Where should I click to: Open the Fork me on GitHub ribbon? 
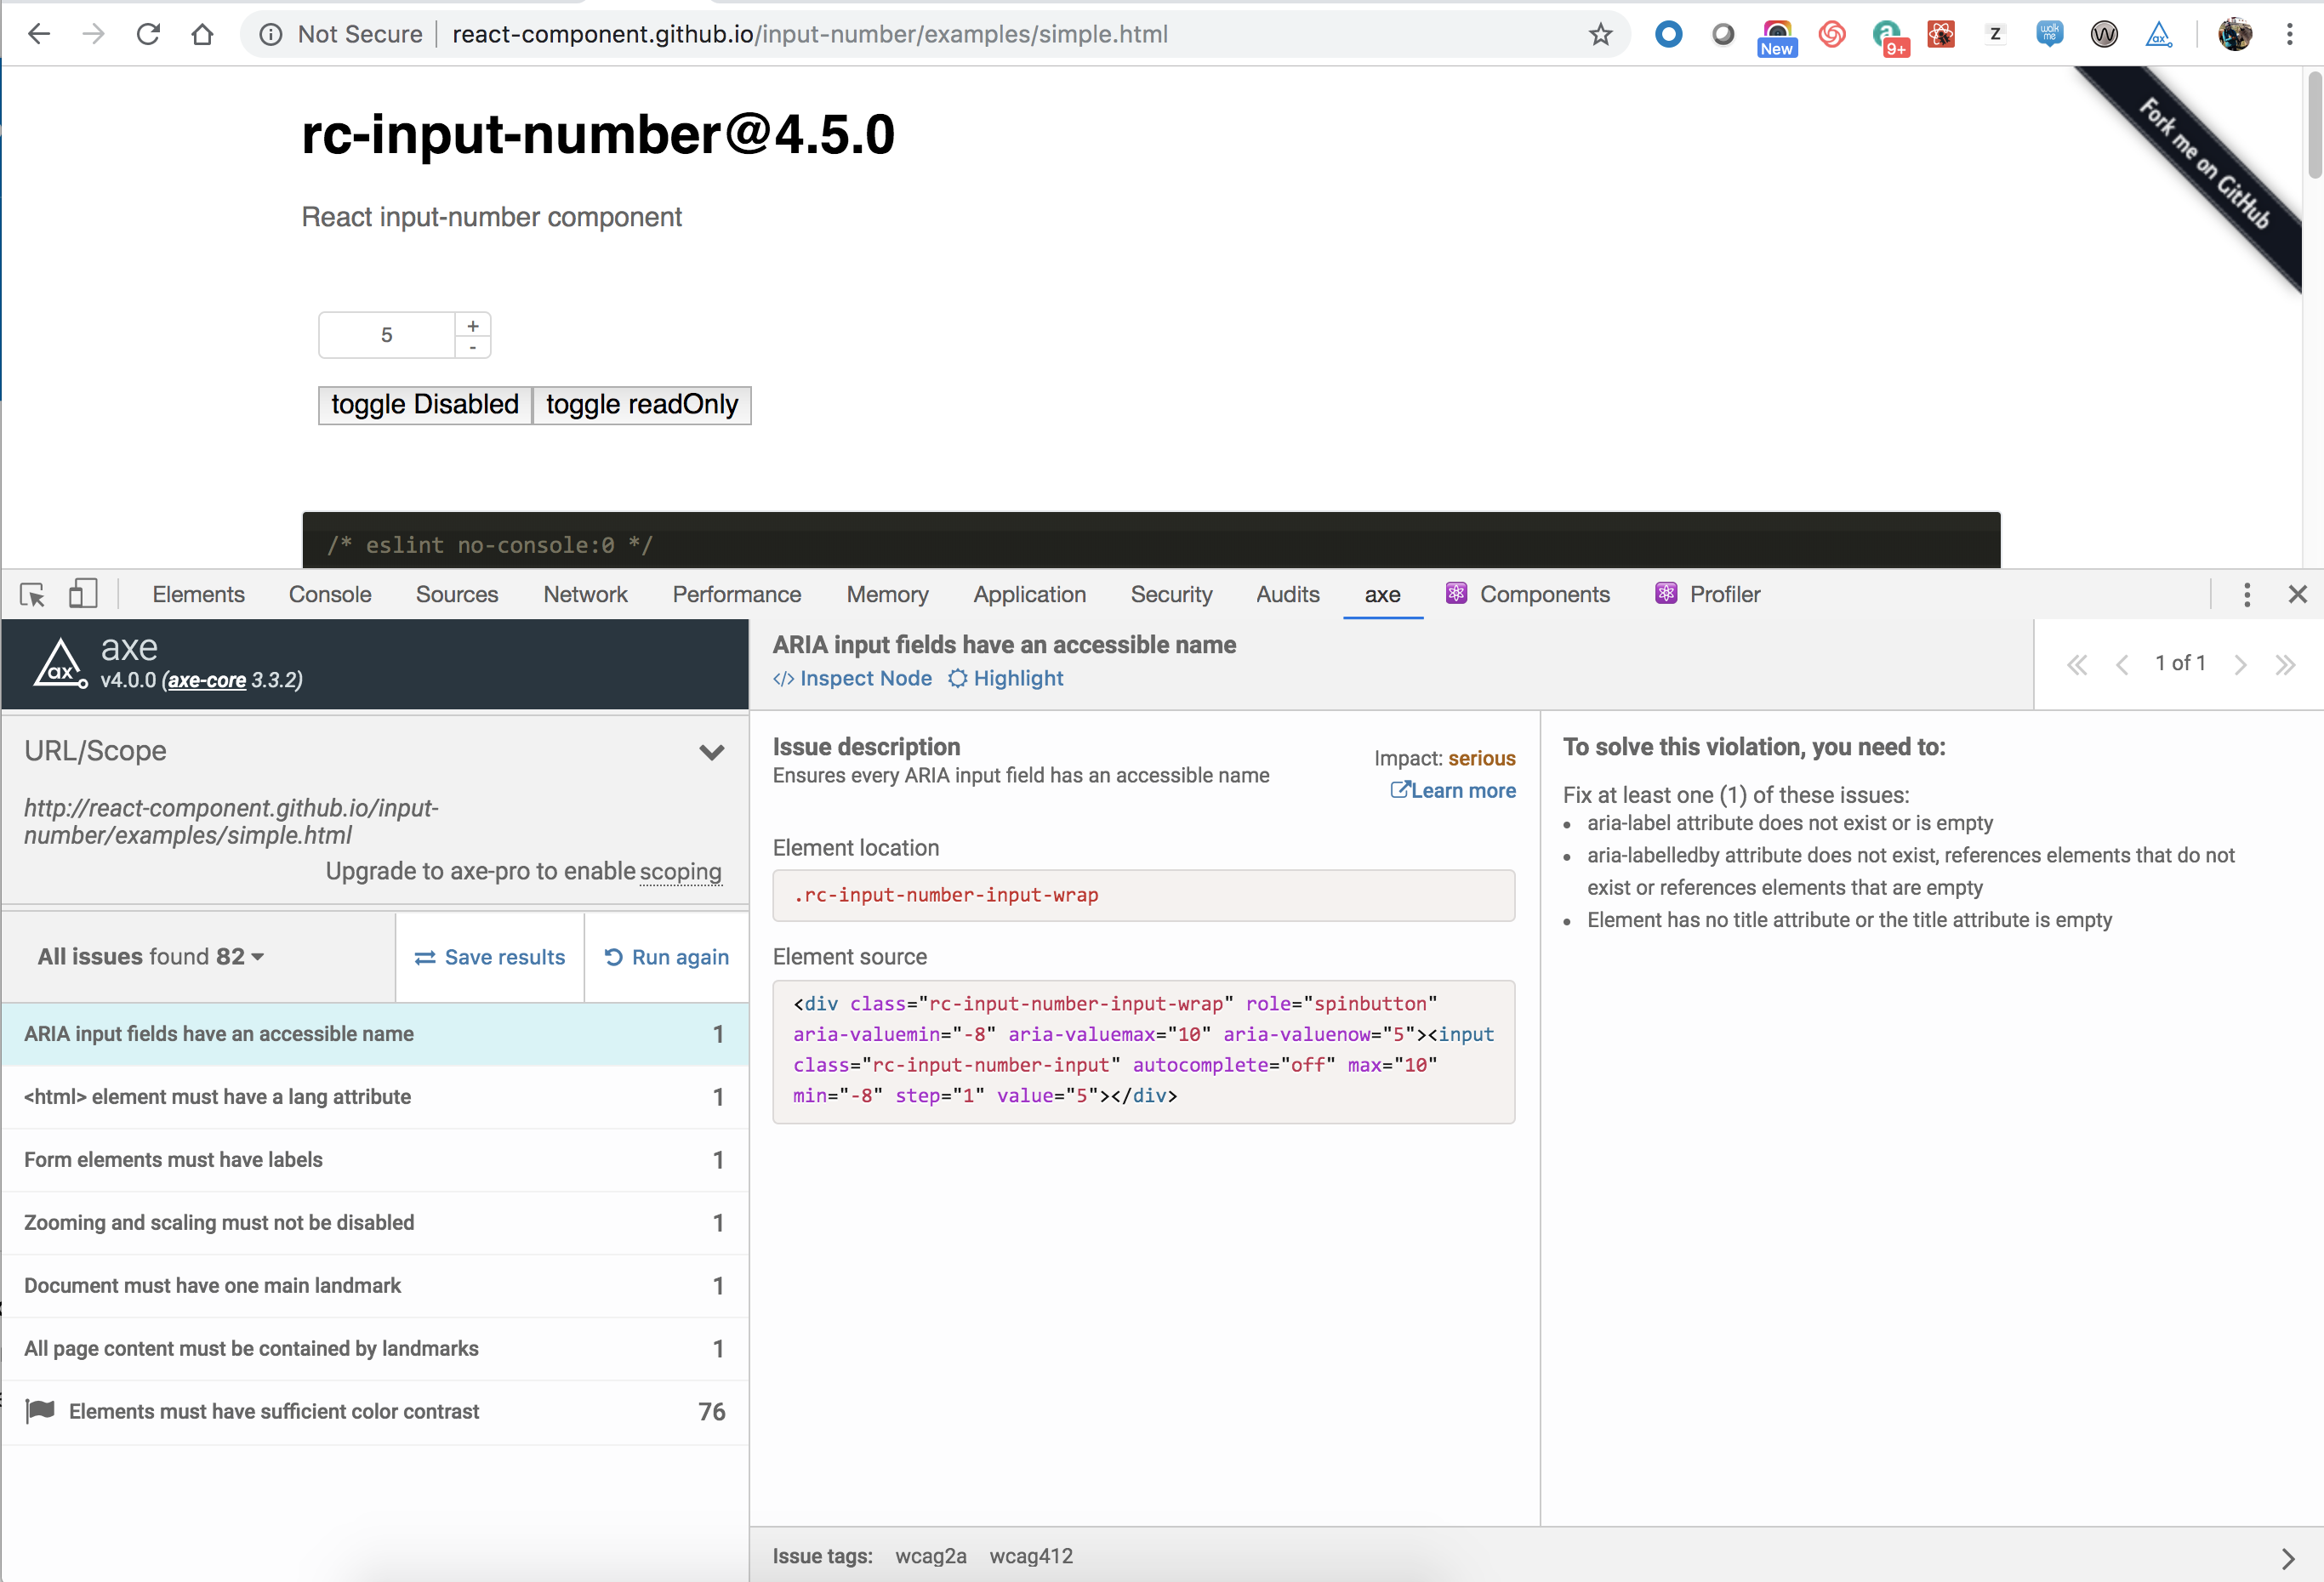click(2204, 163)
